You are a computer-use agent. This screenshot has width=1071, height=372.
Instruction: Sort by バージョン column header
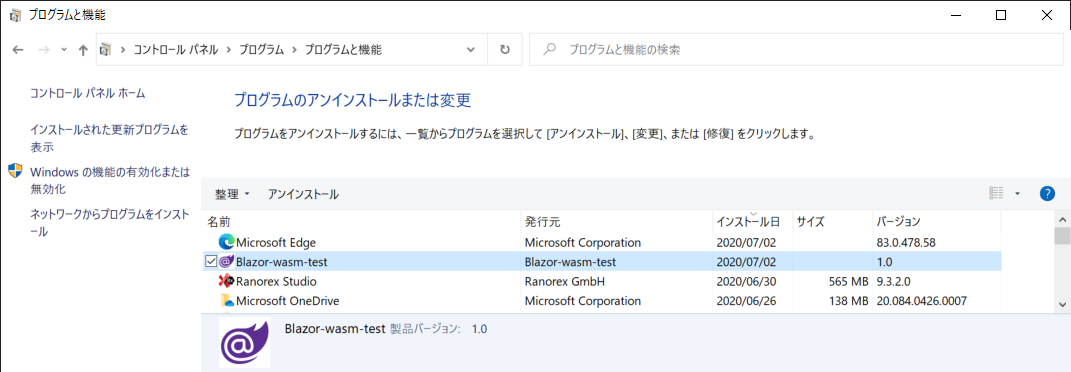pos(936,222)
